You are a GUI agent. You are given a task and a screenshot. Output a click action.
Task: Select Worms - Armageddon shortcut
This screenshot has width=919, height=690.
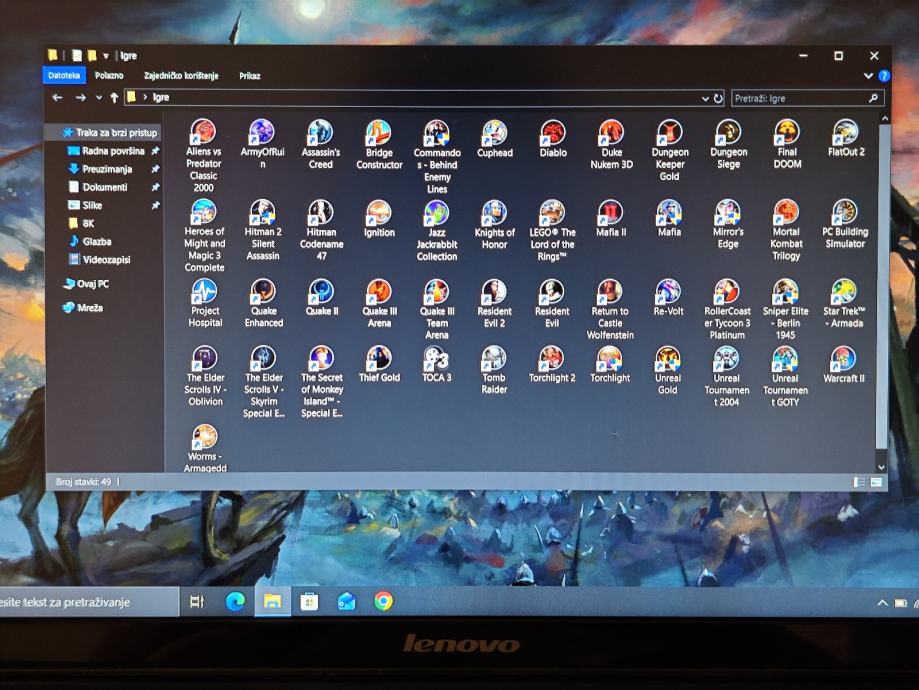point(205,448)
